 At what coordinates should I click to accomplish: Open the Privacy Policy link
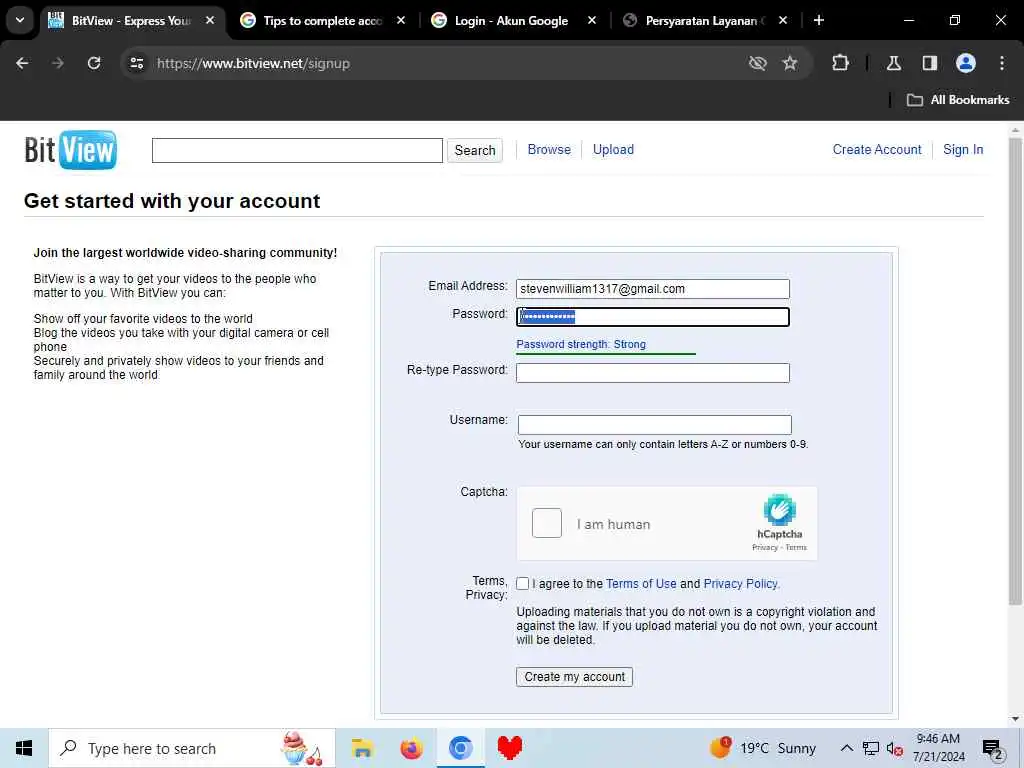pos(741,584)
